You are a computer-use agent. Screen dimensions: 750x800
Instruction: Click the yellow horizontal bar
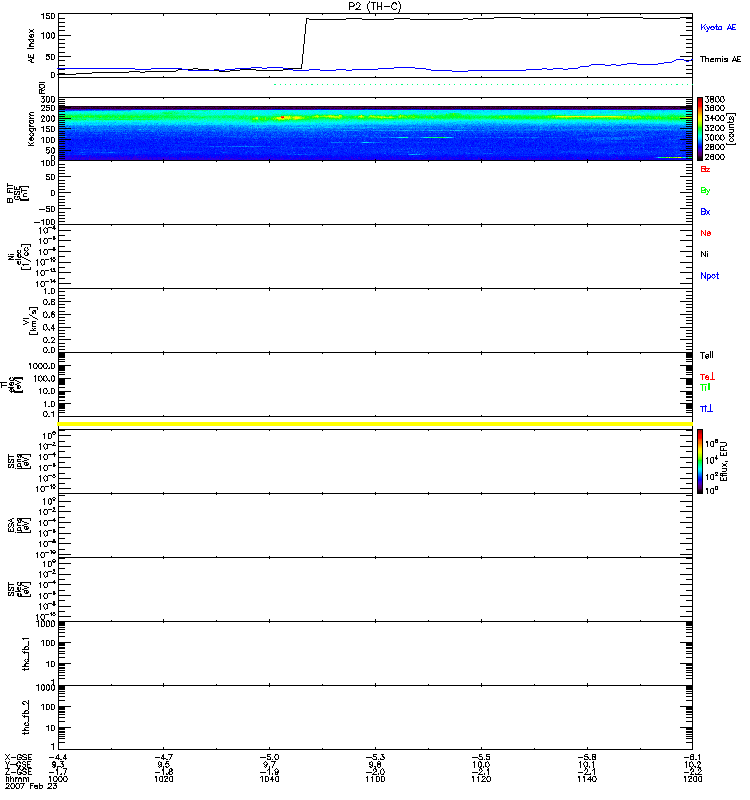click(375, 424)
